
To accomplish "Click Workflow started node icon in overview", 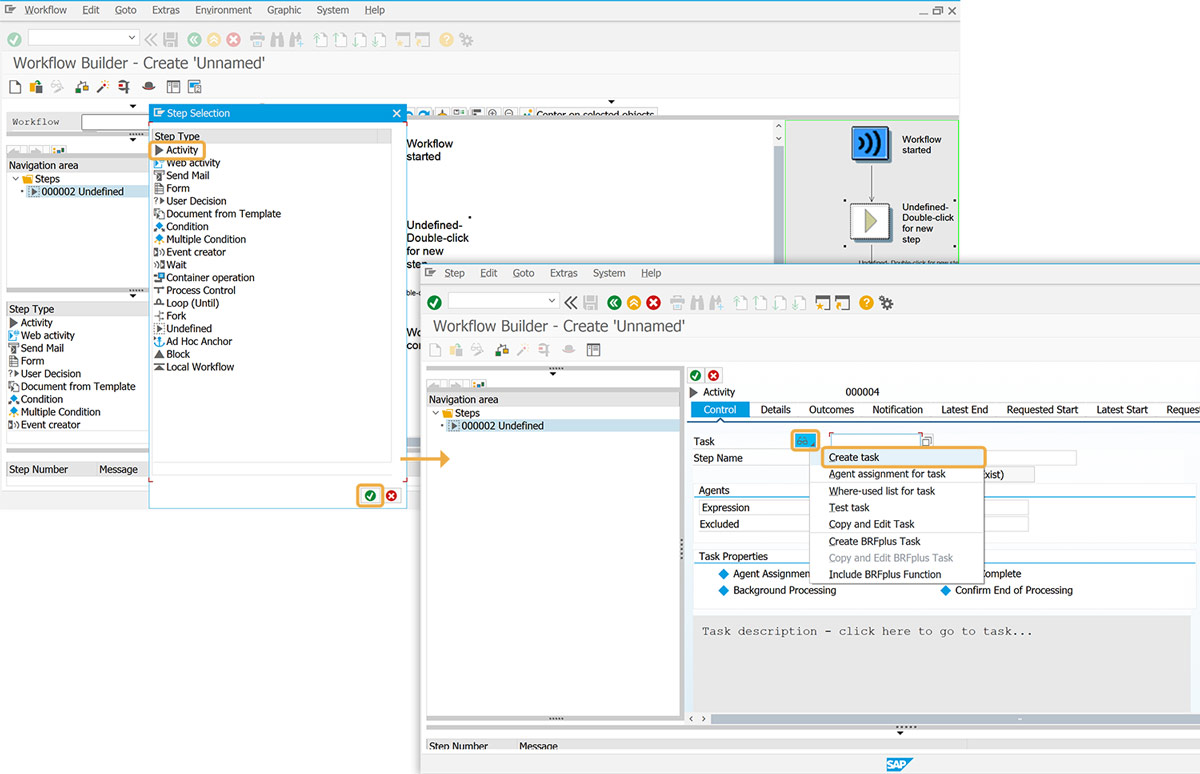I will pos(871,144).
